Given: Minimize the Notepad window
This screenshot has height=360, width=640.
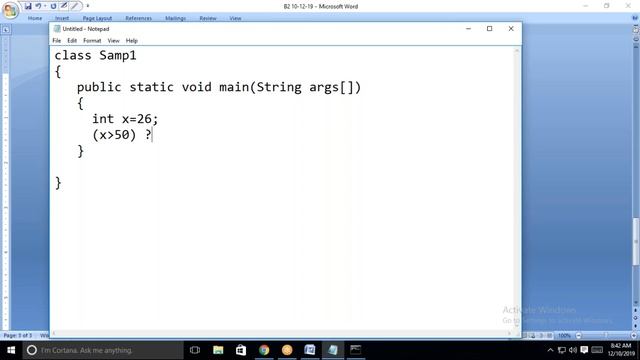Looking at the screenshot, I should (x=468, y=29).
